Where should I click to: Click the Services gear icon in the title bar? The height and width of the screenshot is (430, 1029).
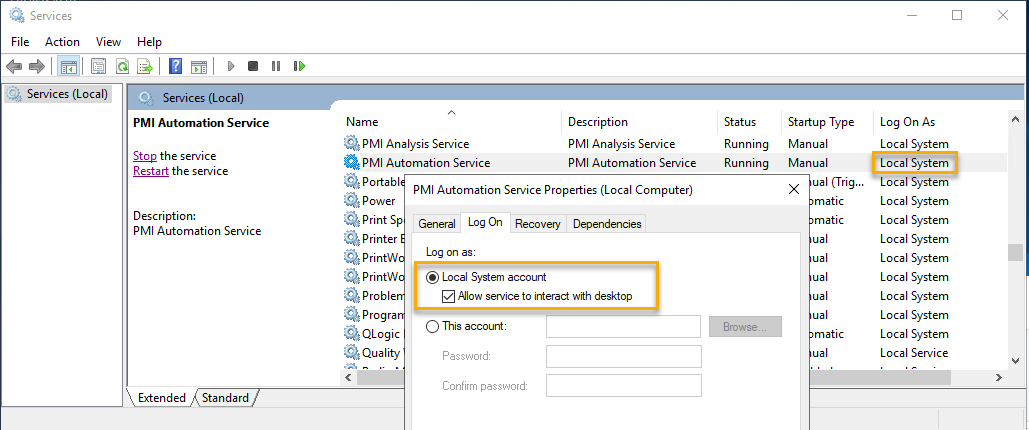tap(16, 14)
